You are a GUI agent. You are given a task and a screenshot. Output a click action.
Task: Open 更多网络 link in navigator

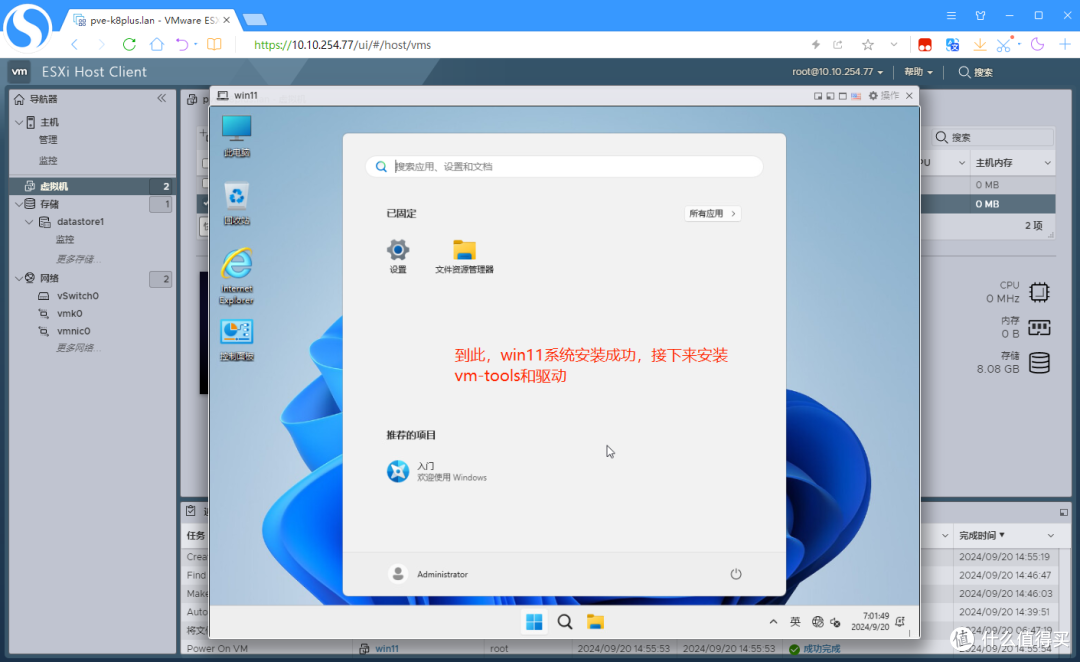coord(78,348)
